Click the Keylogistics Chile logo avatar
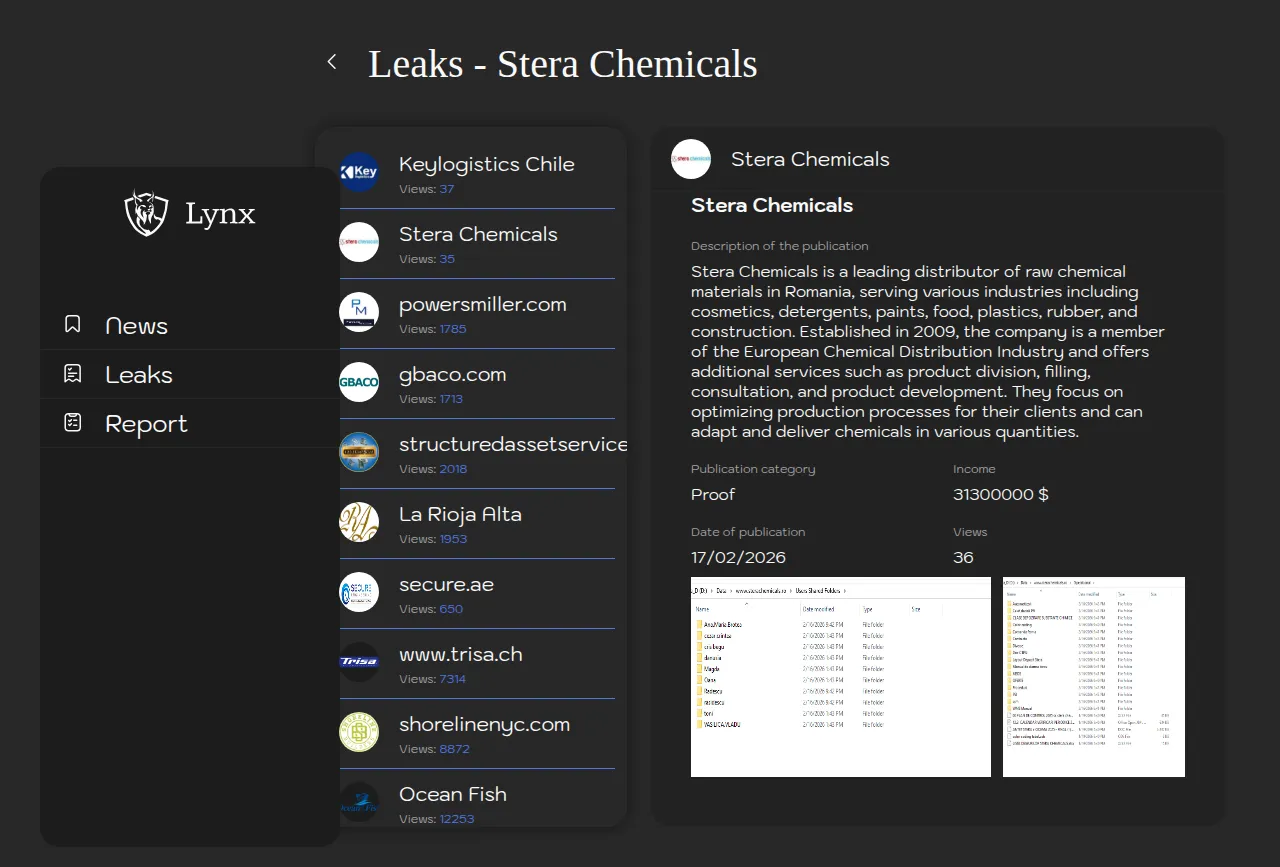This screenshot has height=867, width=1280. pyautogui.click(x=359, y=172)
